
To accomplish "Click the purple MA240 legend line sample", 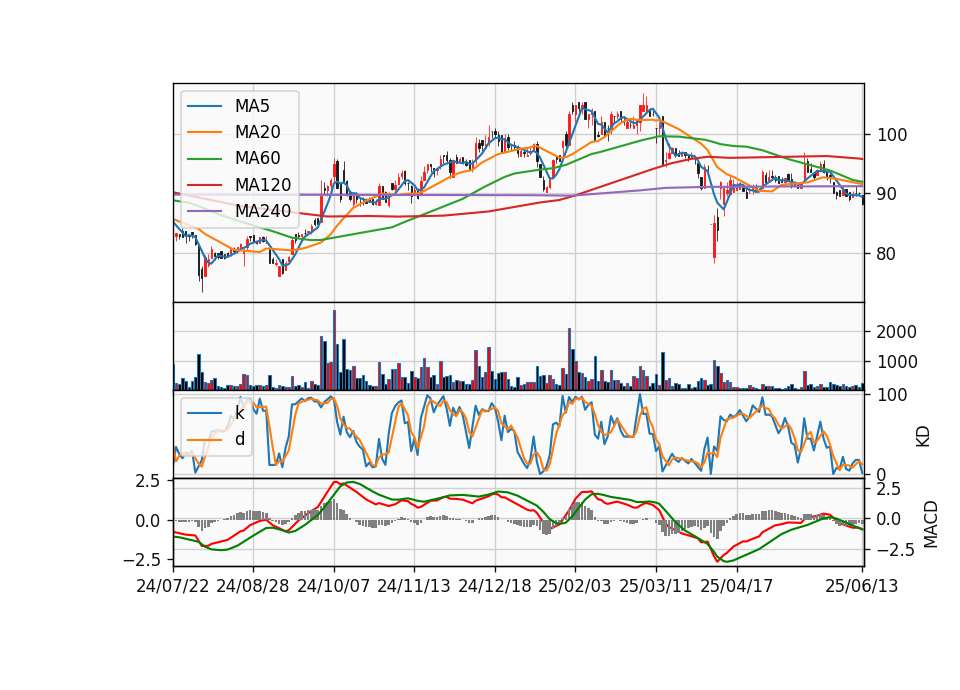I will [204, 211].
